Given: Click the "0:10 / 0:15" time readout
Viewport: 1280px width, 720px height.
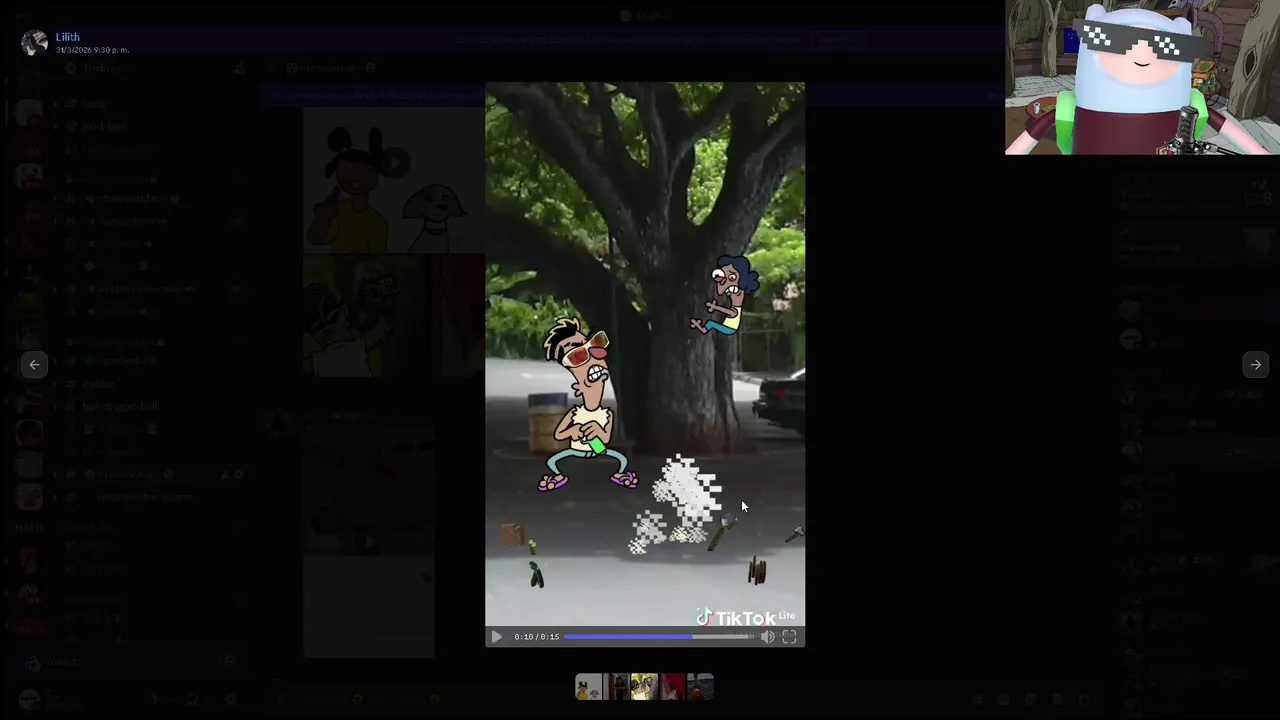Looking at the screenshot, I should [x=537, y=637].
